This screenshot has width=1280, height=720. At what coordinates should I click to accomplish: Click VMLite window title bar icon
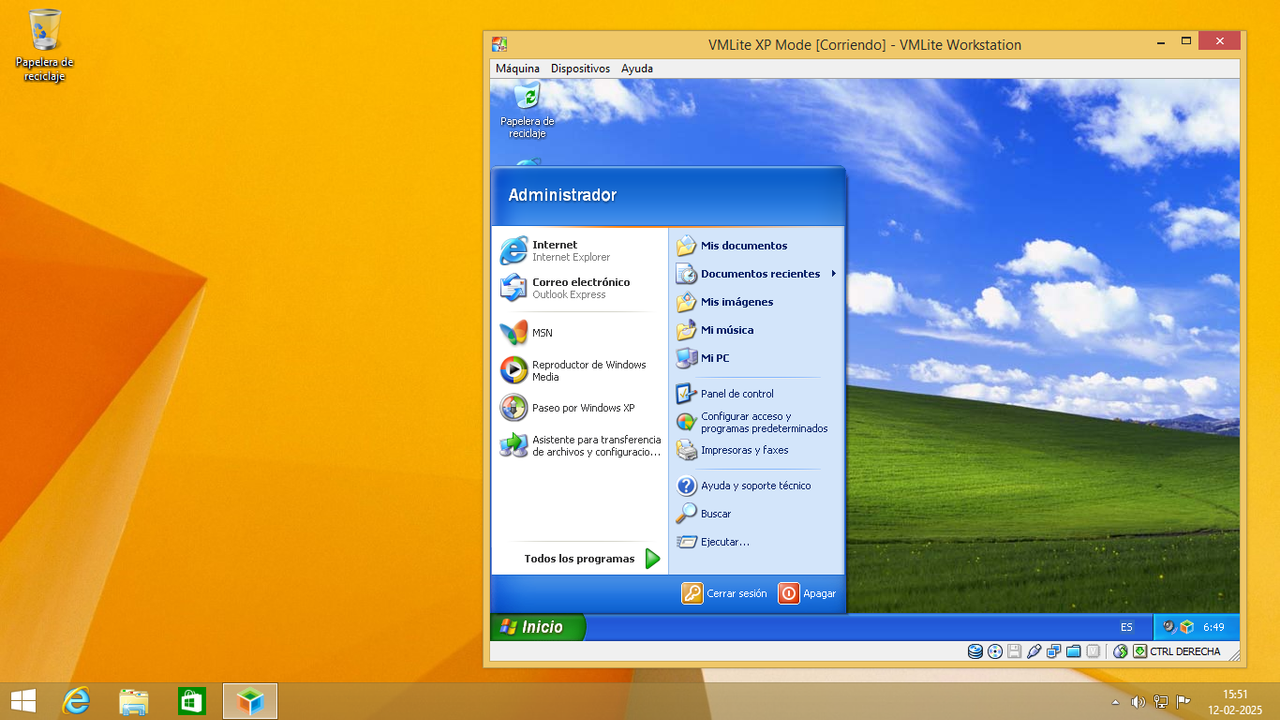click(x=499, y=44)
